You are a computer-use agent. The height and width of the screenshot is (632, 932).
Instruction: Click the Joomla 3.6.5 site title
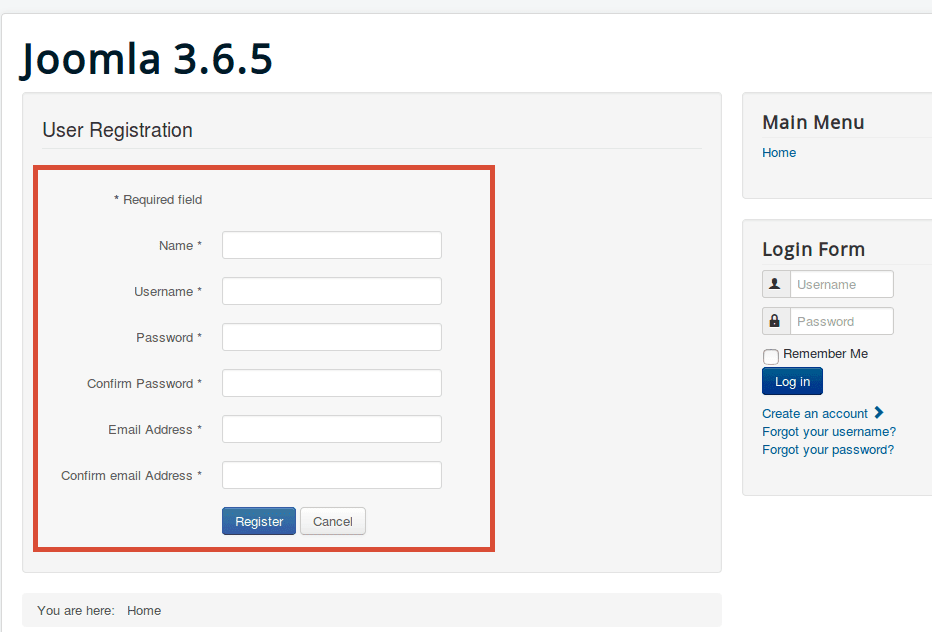[x=147, y=59]
